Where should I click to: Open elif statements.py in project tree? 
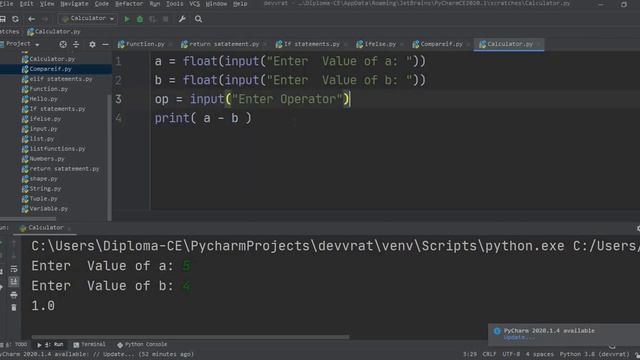pyautogui.click(x=60, y=79)
